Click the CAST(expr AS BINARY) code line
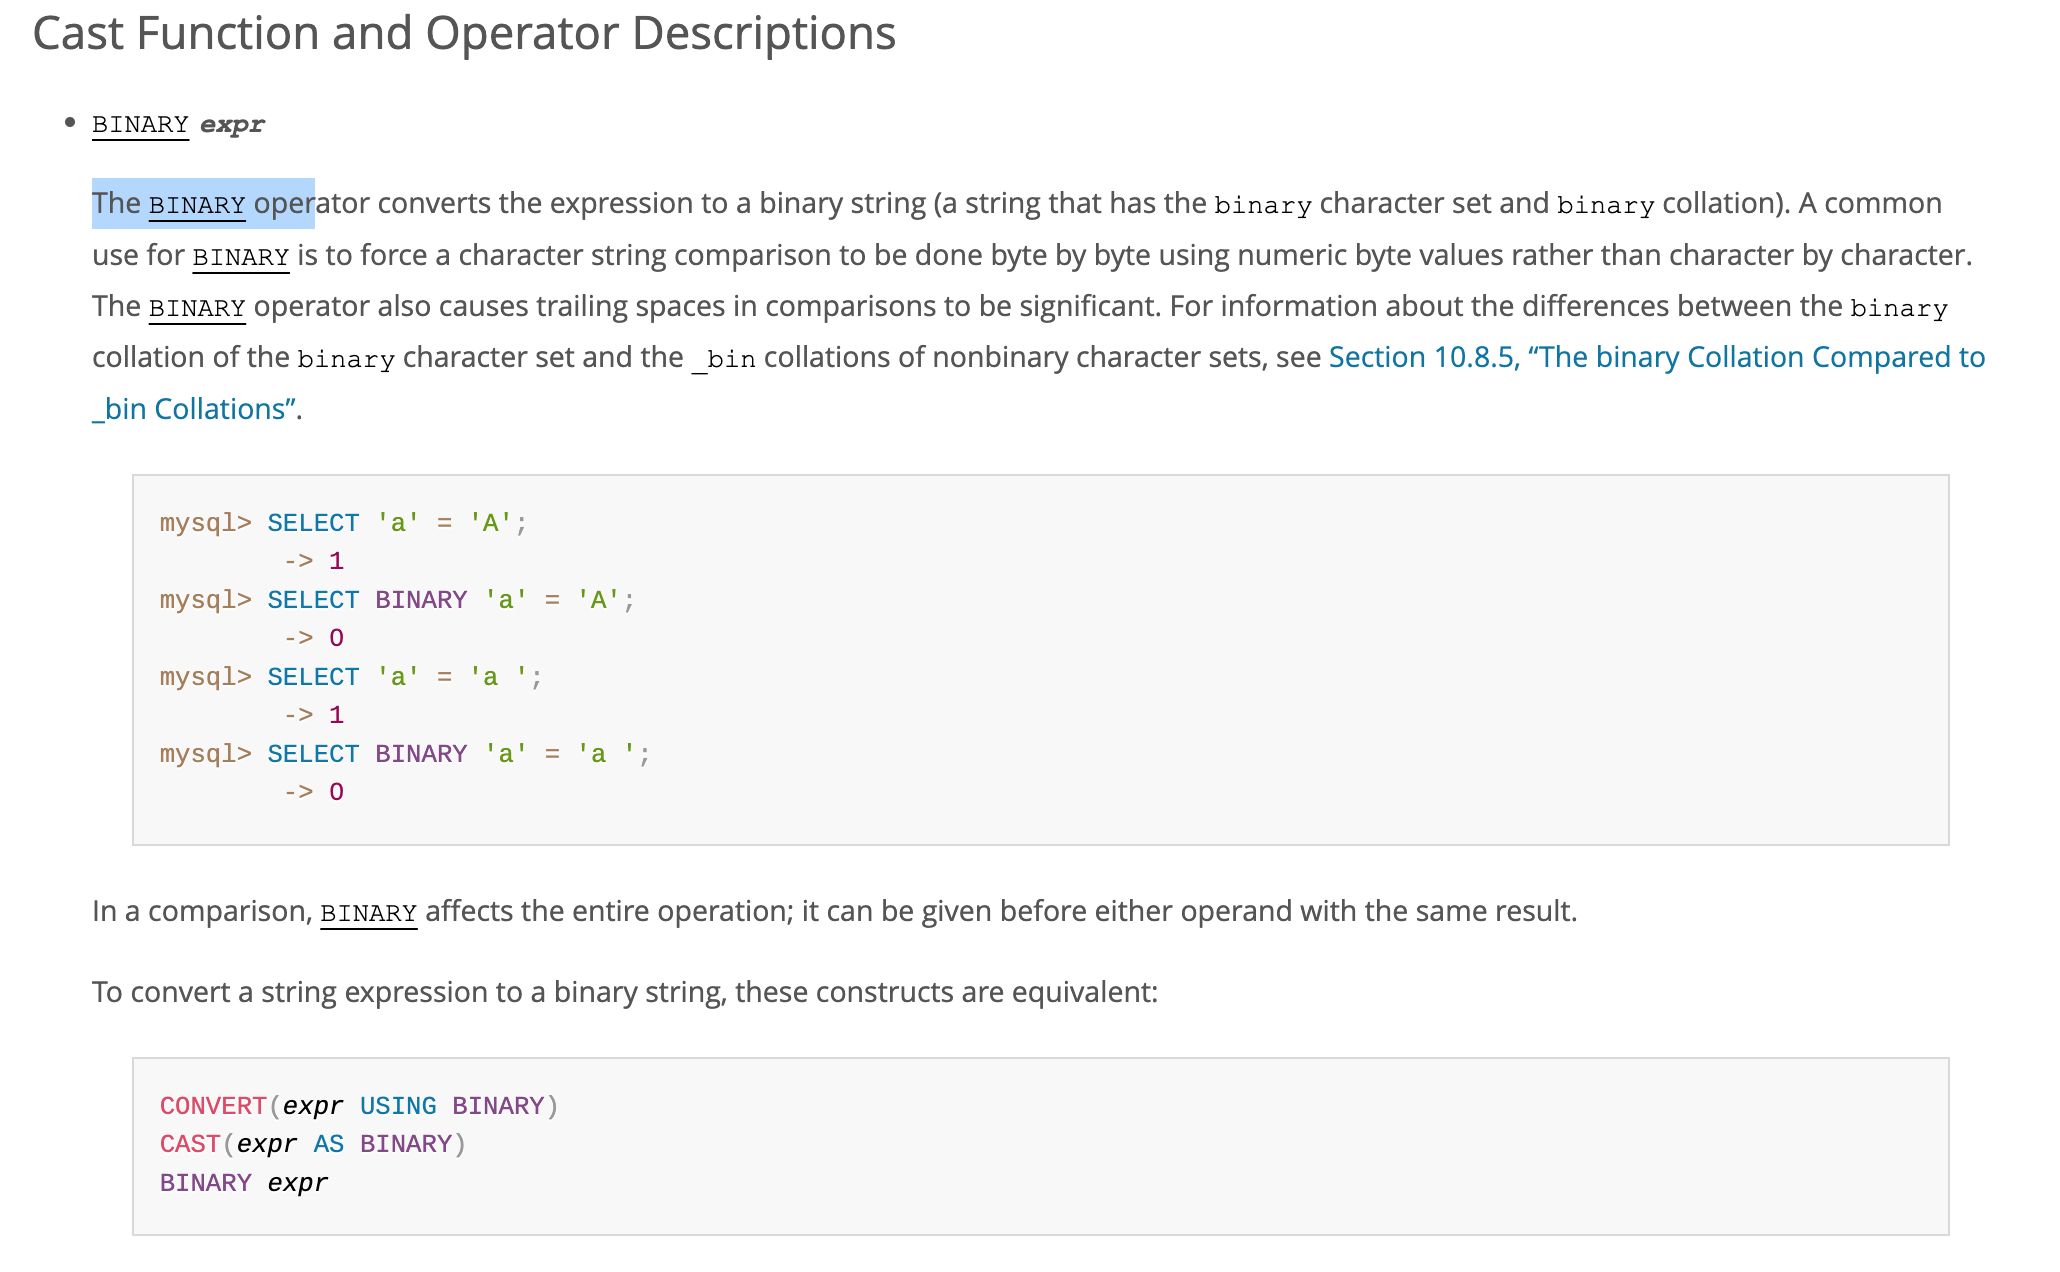This screenshot has width=2060, height=1272. pos(313,1144)
